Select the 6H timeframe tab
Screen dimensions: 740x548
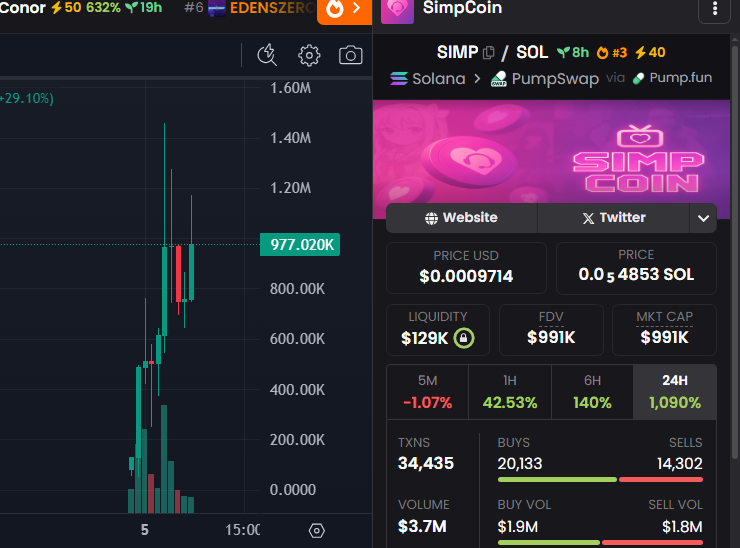(592, 392)
